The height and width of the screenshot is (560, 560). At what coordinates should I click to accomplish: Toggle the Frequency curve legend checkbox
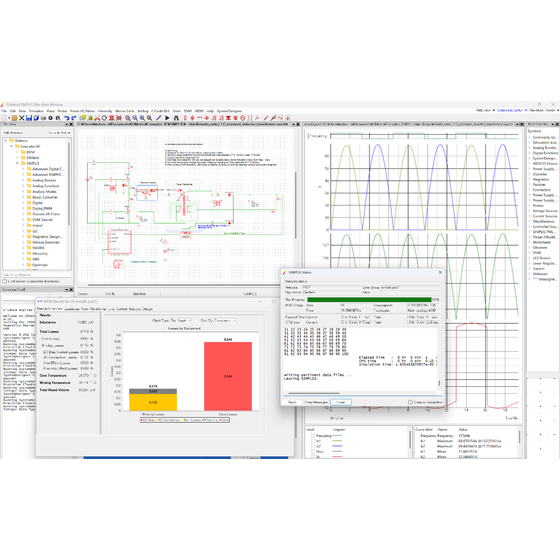[313, 435]
